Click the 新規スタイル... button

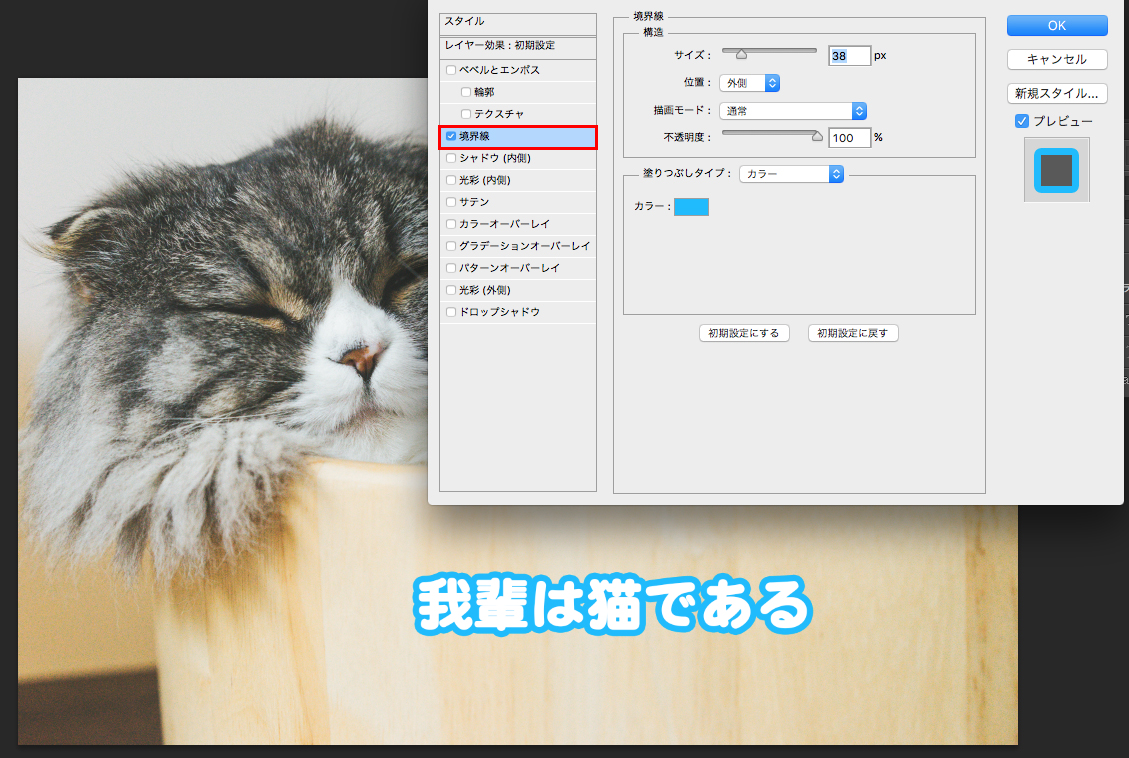(1057, 93)
